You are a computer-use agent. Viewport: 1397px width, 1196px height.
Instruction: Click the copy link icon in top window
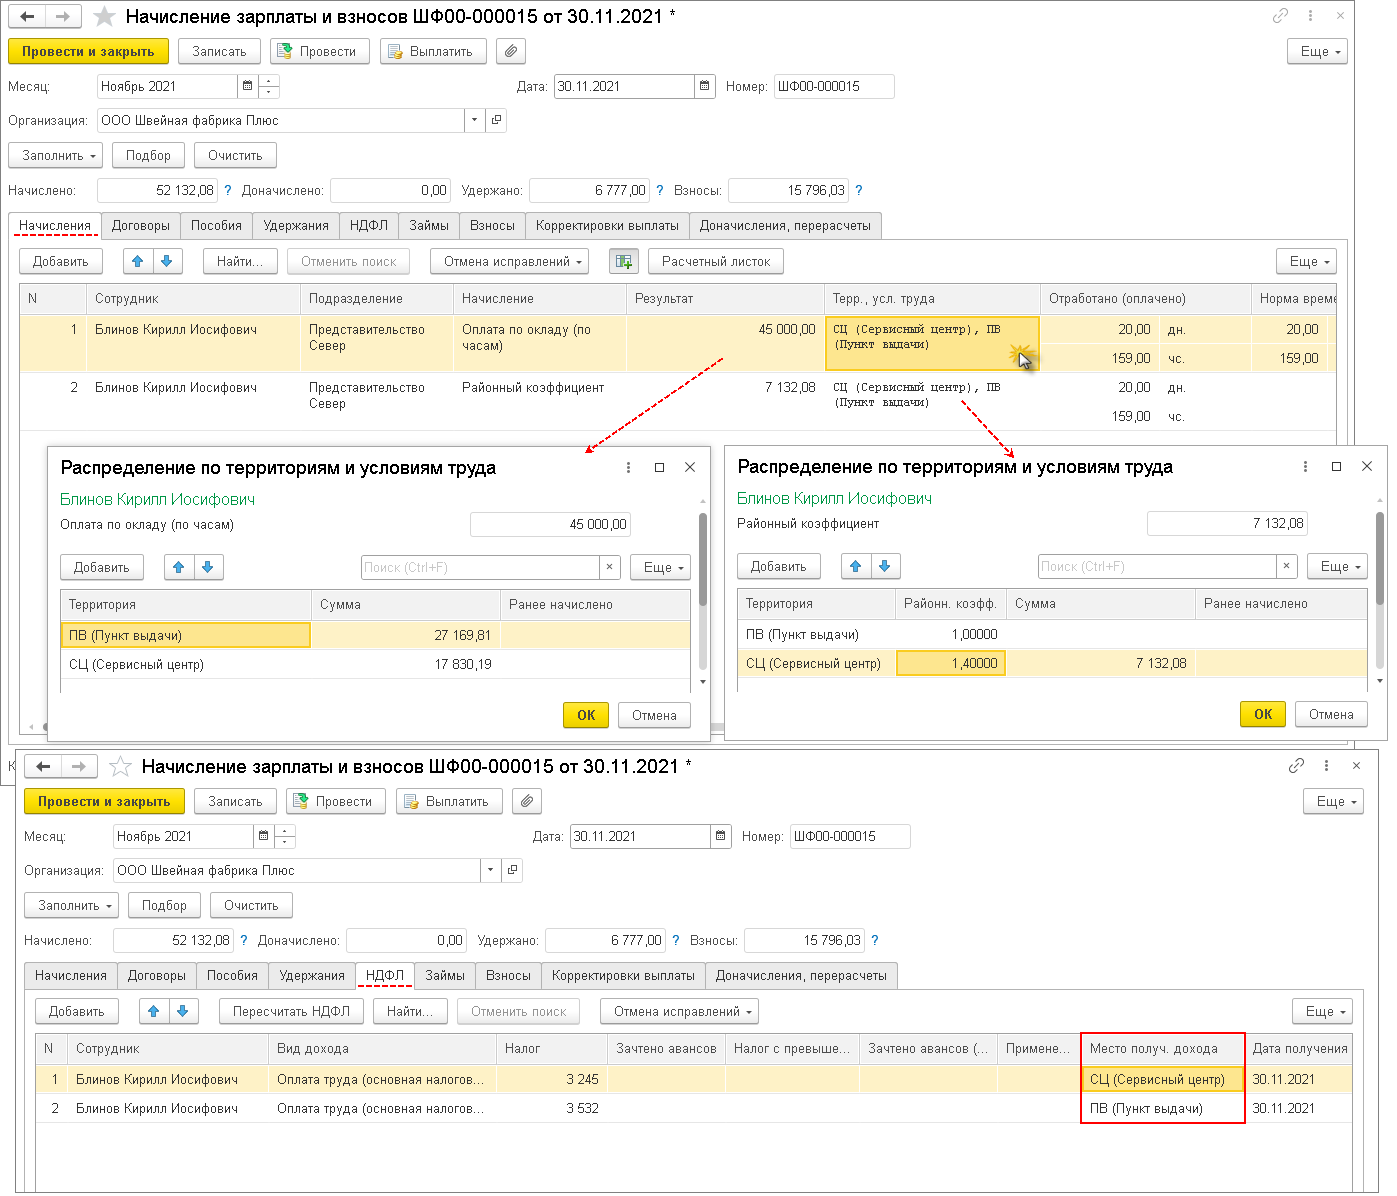(1280, 16)
